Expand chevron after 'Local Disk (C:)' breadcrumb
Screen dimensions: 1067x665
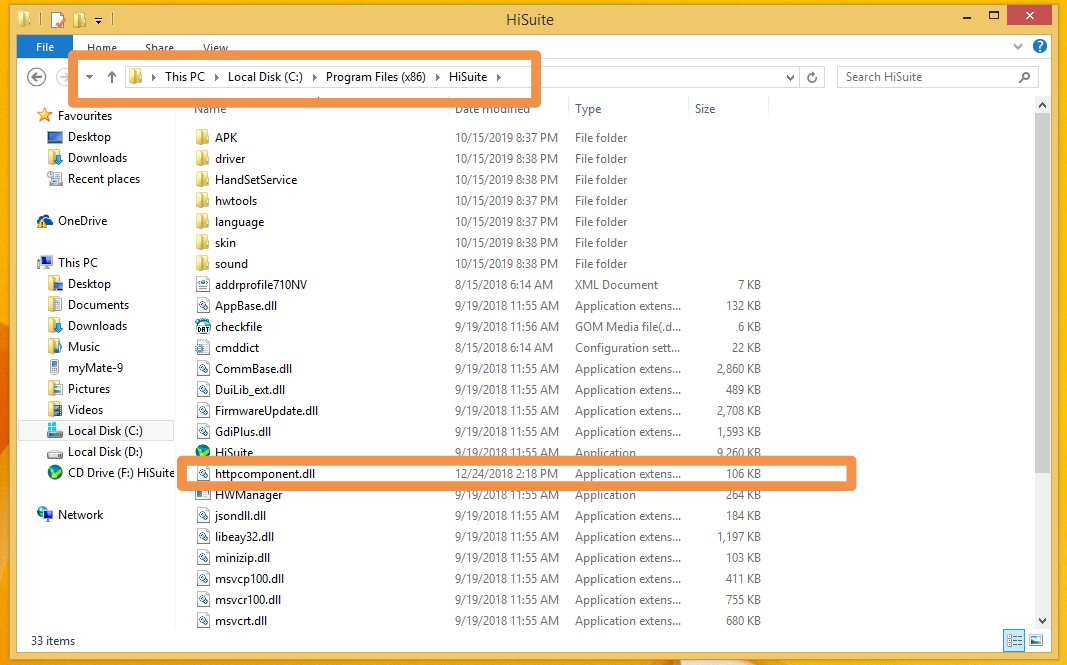pyautogui.click(x=314, y=77)
